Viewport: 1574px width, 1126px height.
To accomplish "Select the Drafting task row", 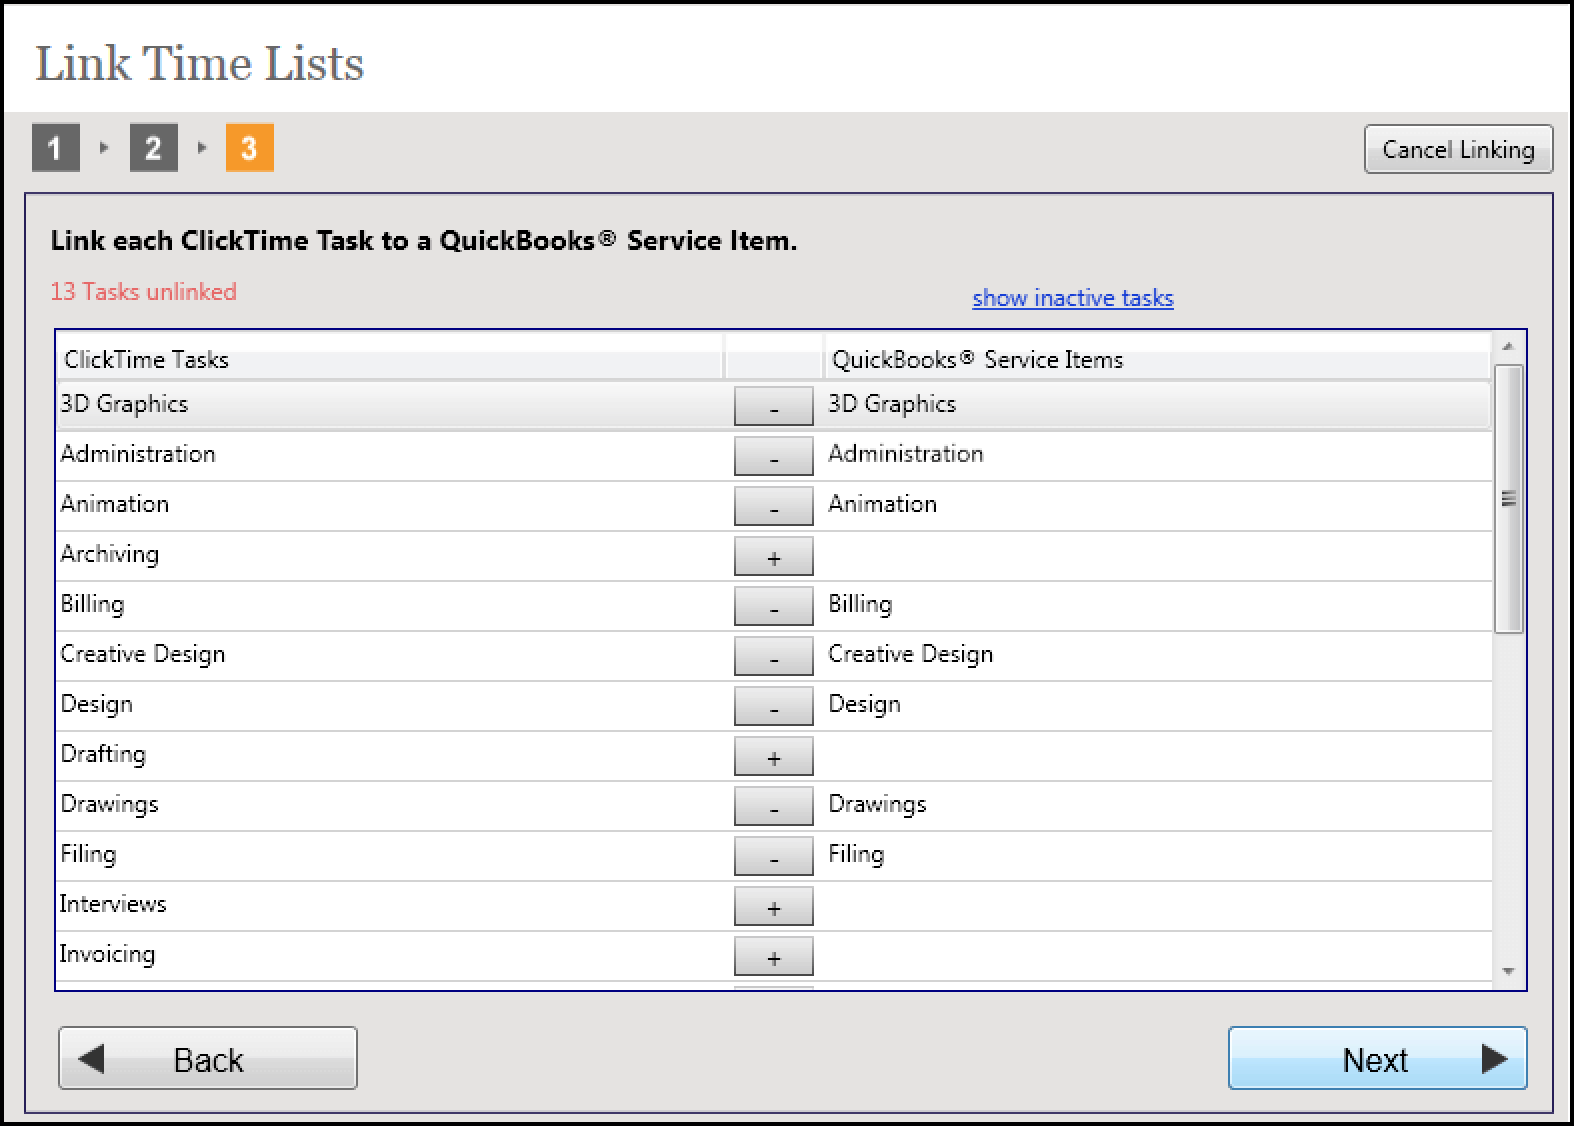I will pos(773,756).
